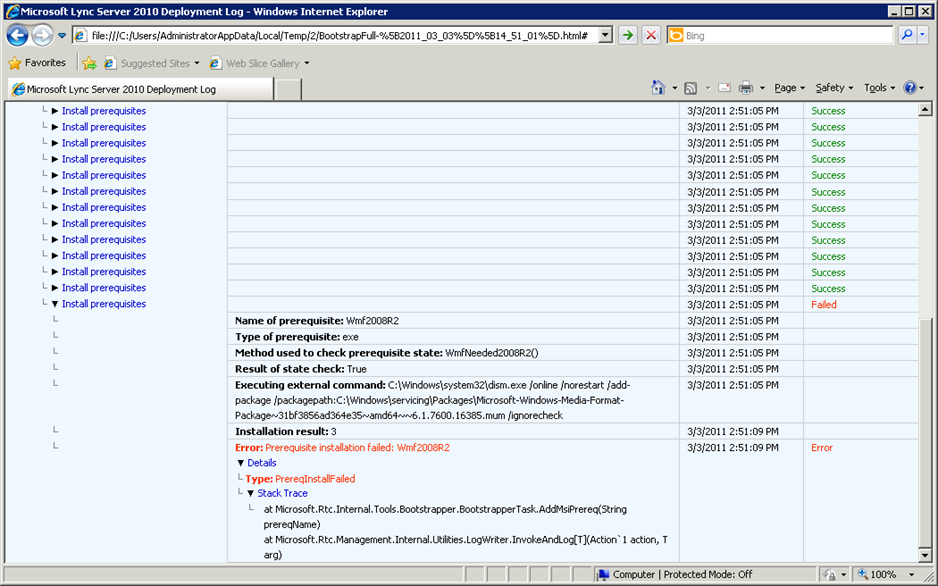This screenshot has width=938, height=586.
Task: Collapse the Details triangle
Action: pos(240,463)
